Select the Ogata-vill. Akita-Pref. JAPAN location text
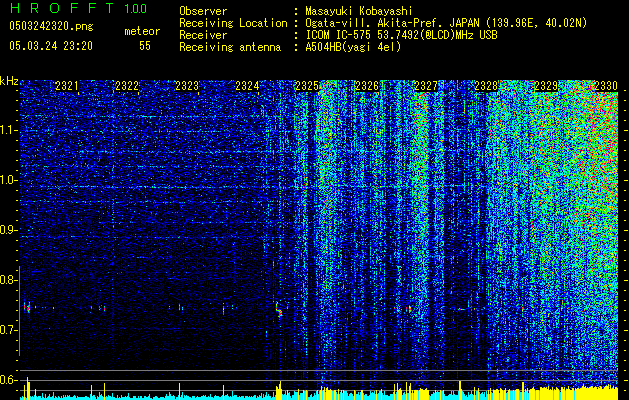This screenshot has height=400, width=629. pyautogui.click(x=446, y=23)
